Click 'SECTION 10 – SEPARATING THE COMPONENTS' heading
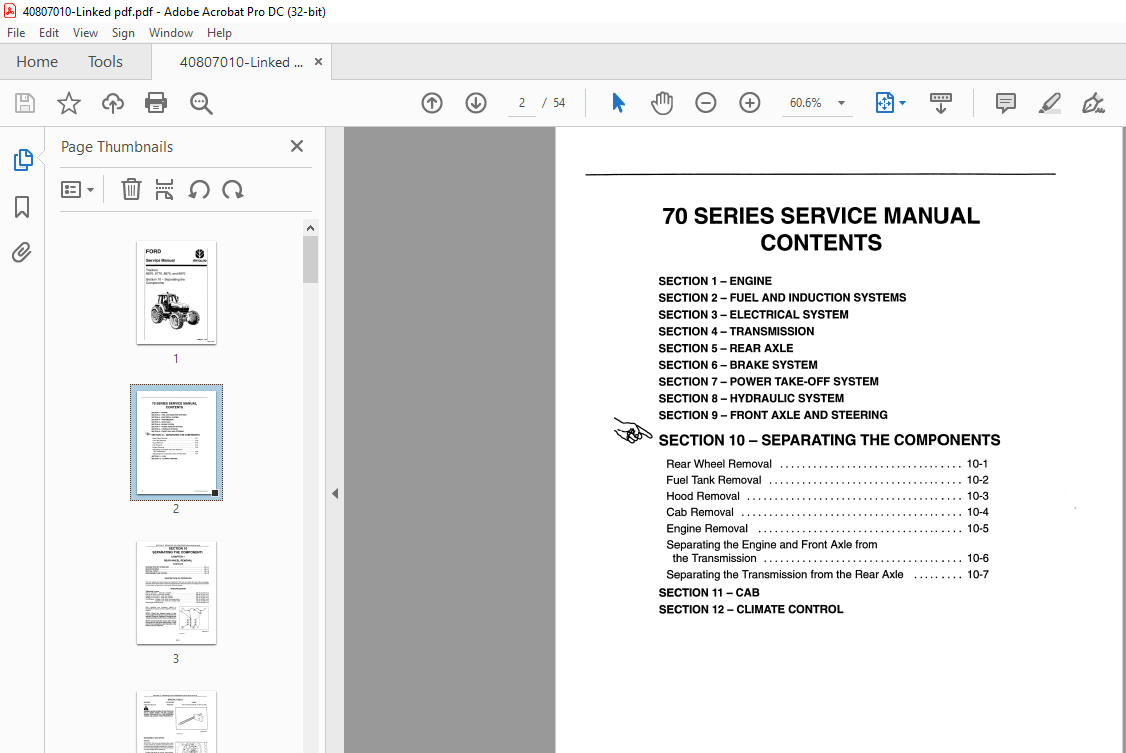 coord(829,440)
